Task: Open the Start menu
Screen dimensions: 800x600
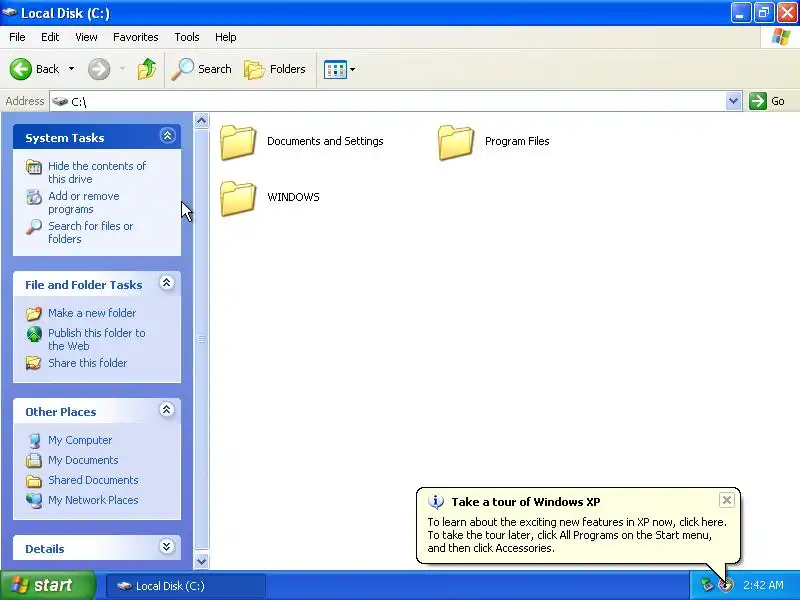Action: 48,585
